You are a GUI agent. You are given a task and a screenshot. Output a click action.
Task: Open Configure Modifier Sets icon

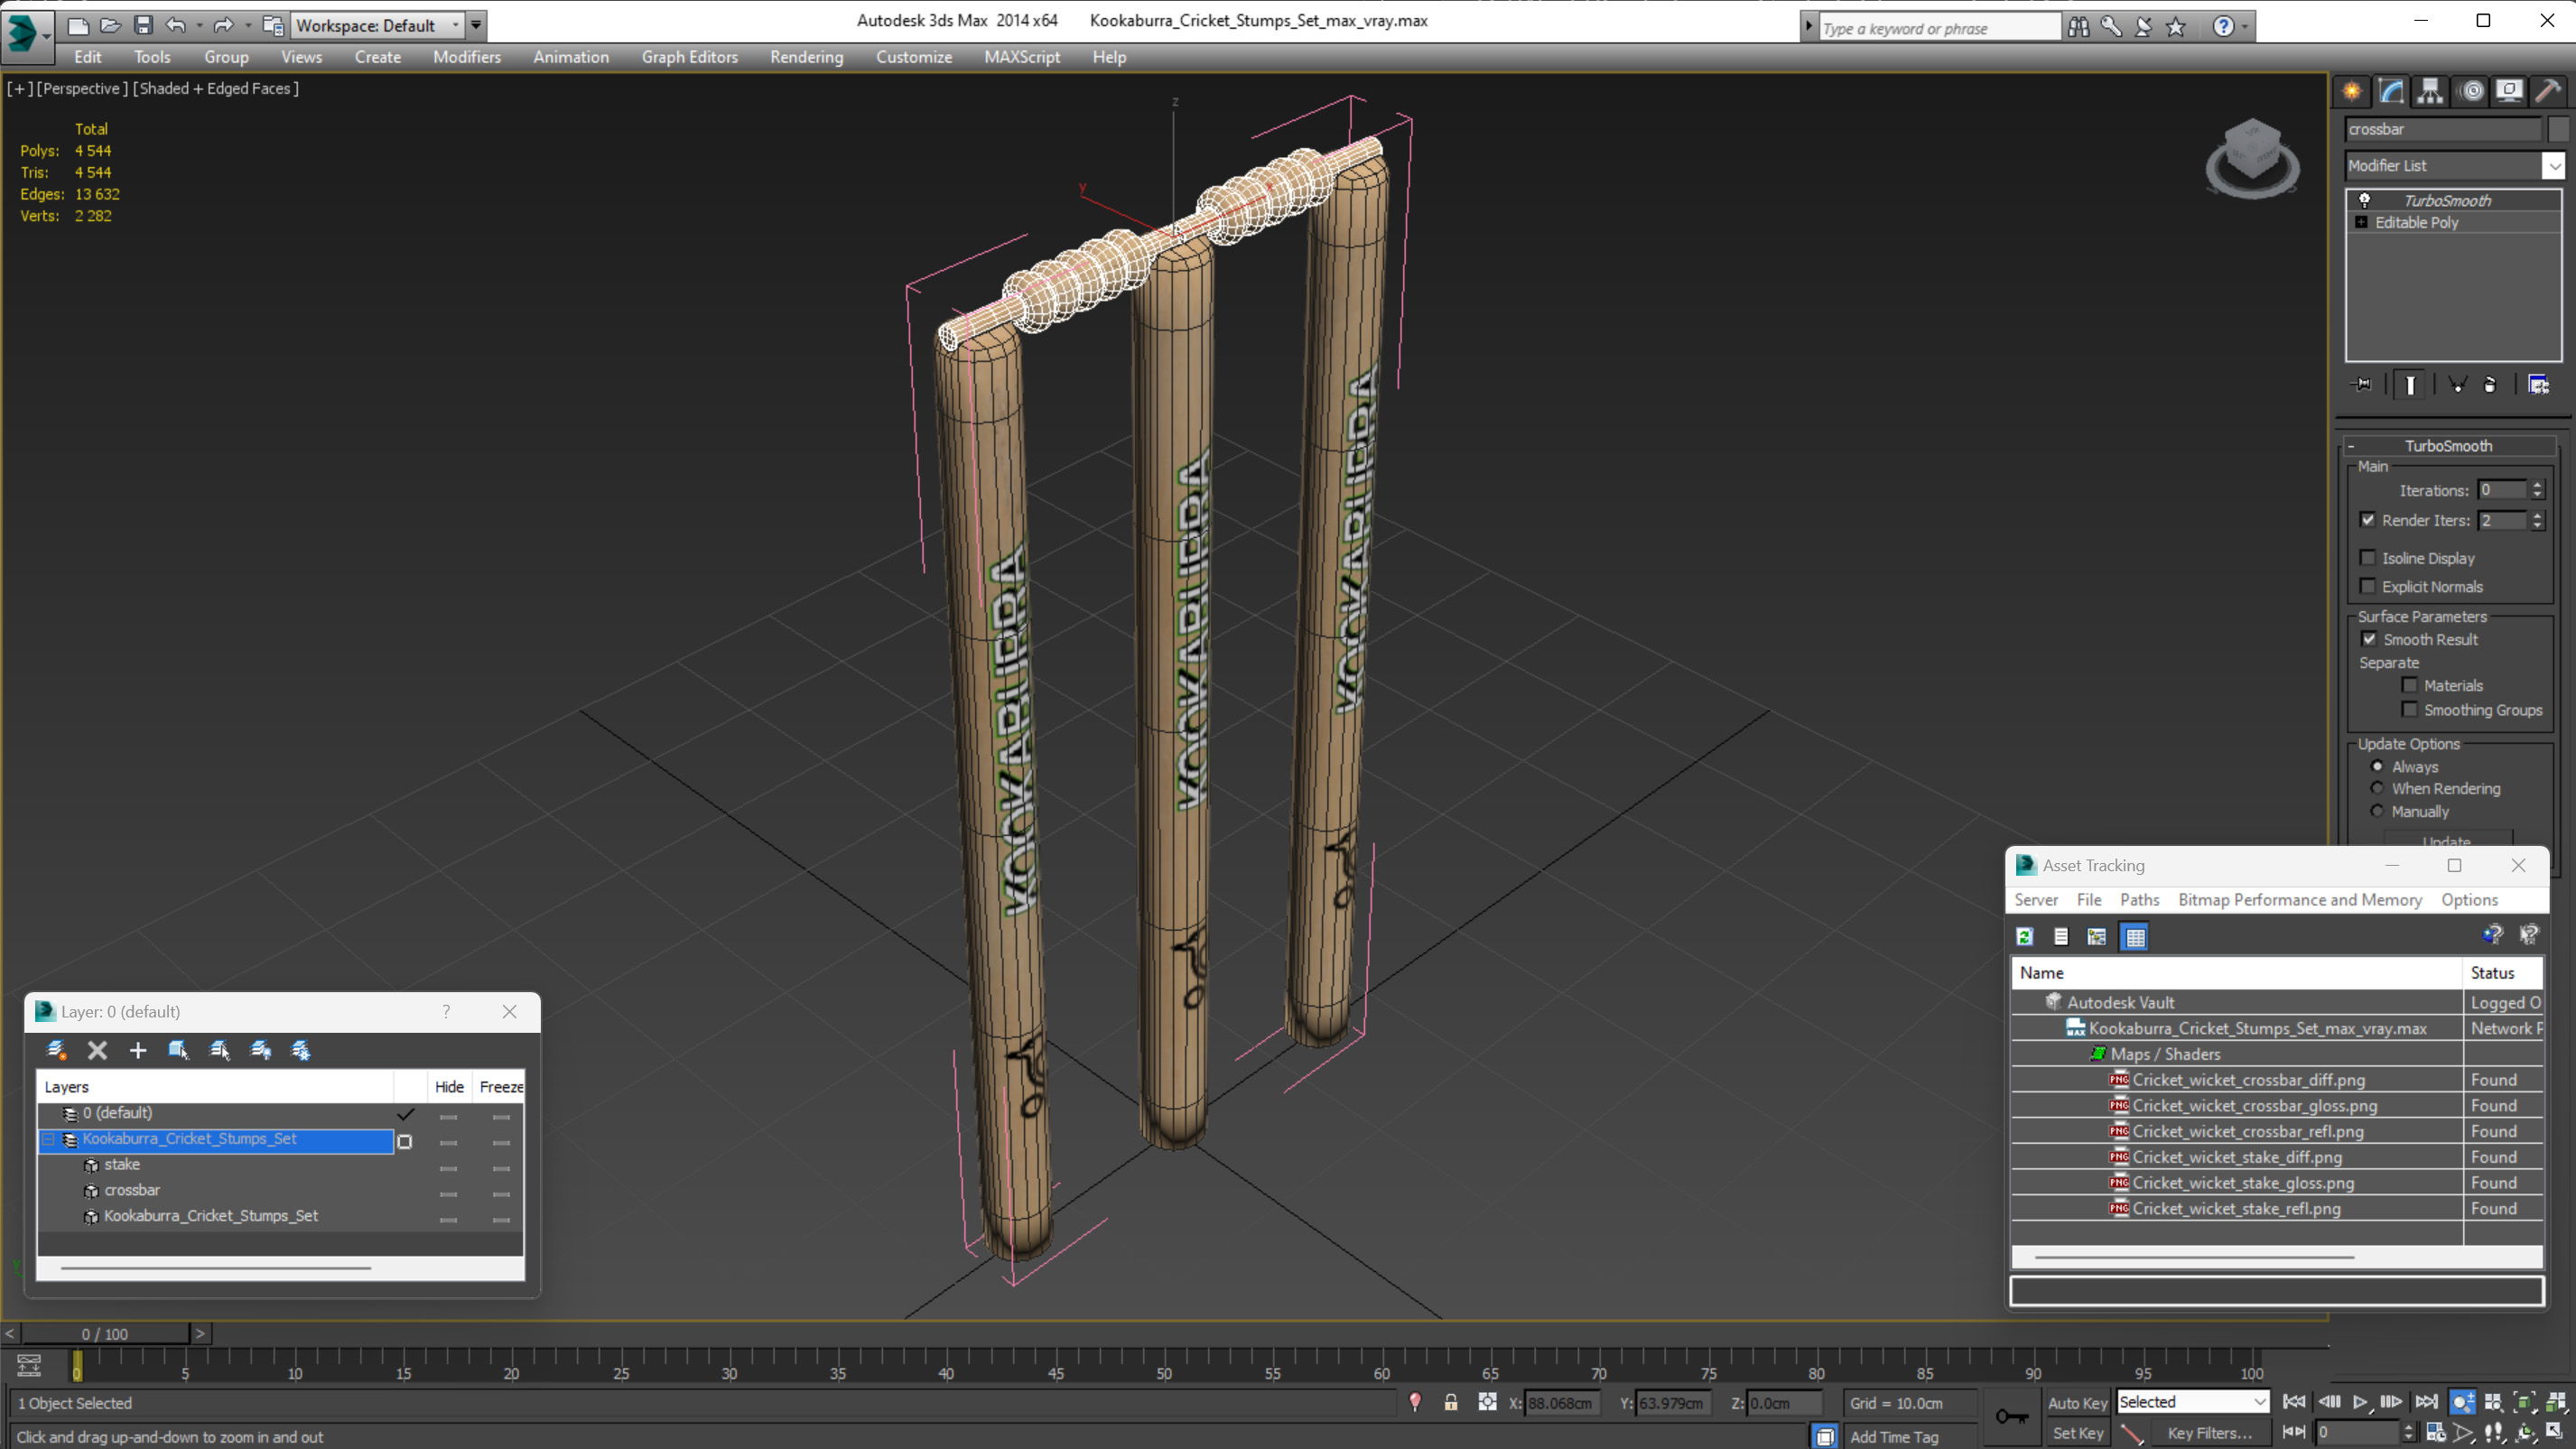click(2538, 385)
